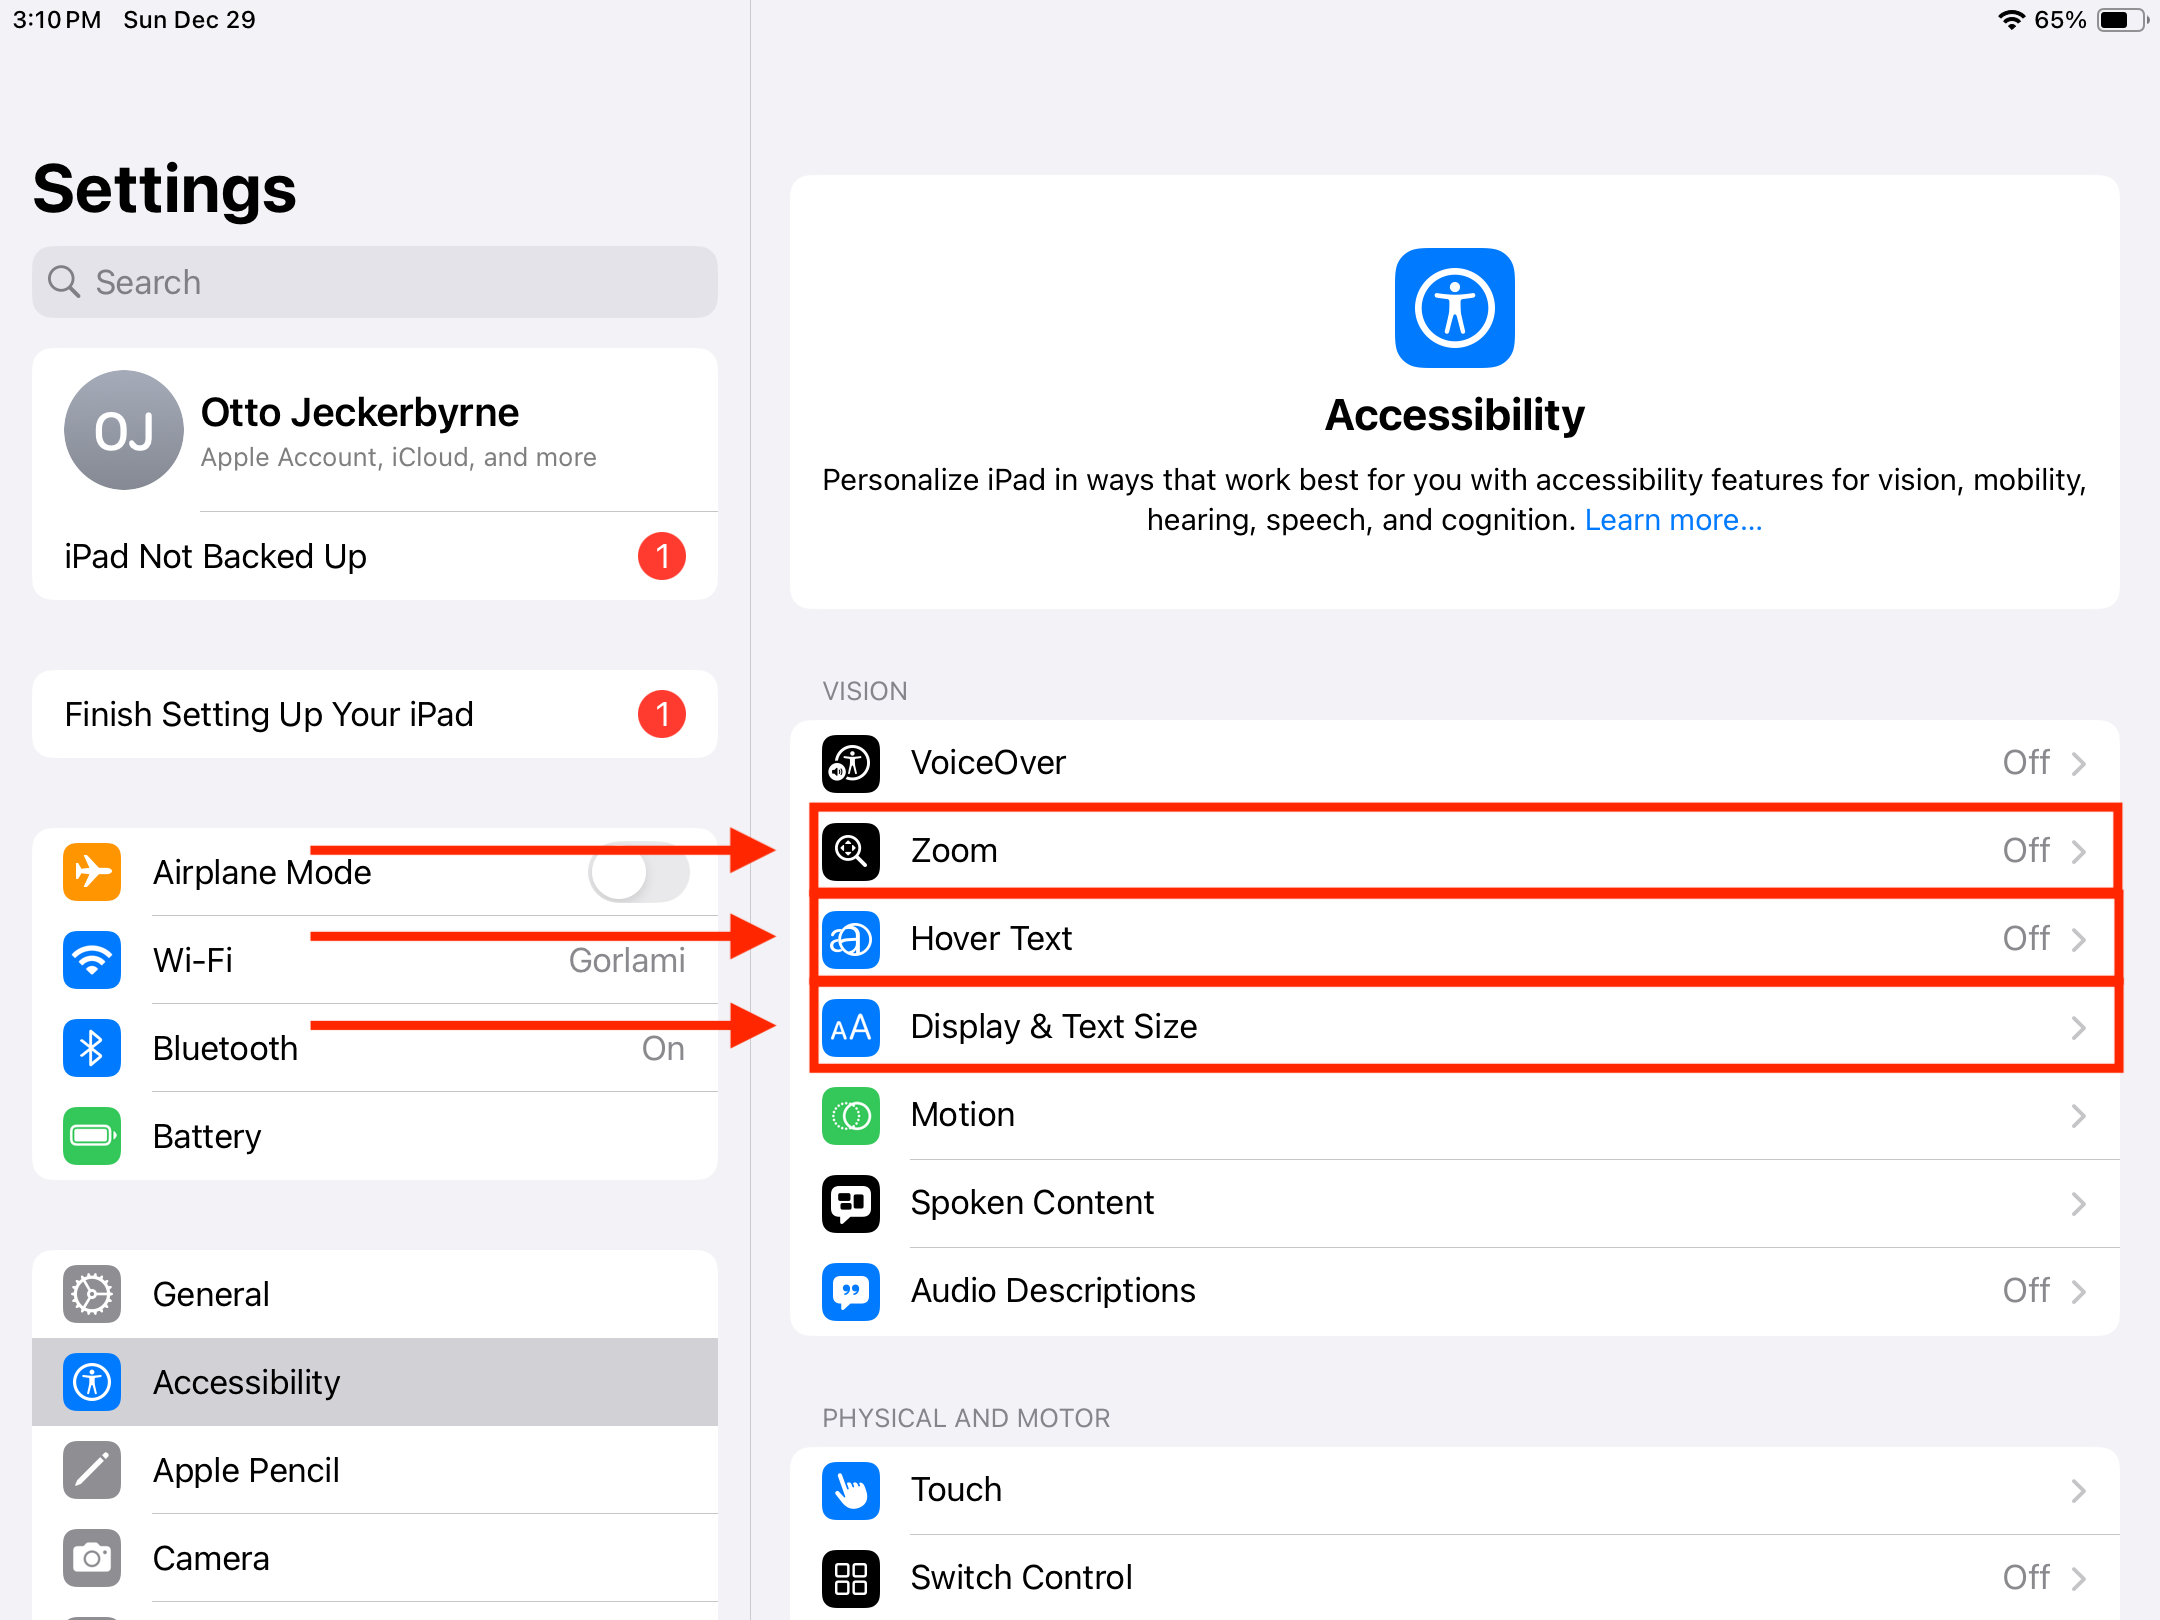Tap the green Battery icon
The height and width of the screenshot is (1620, 2160).
92,1136
